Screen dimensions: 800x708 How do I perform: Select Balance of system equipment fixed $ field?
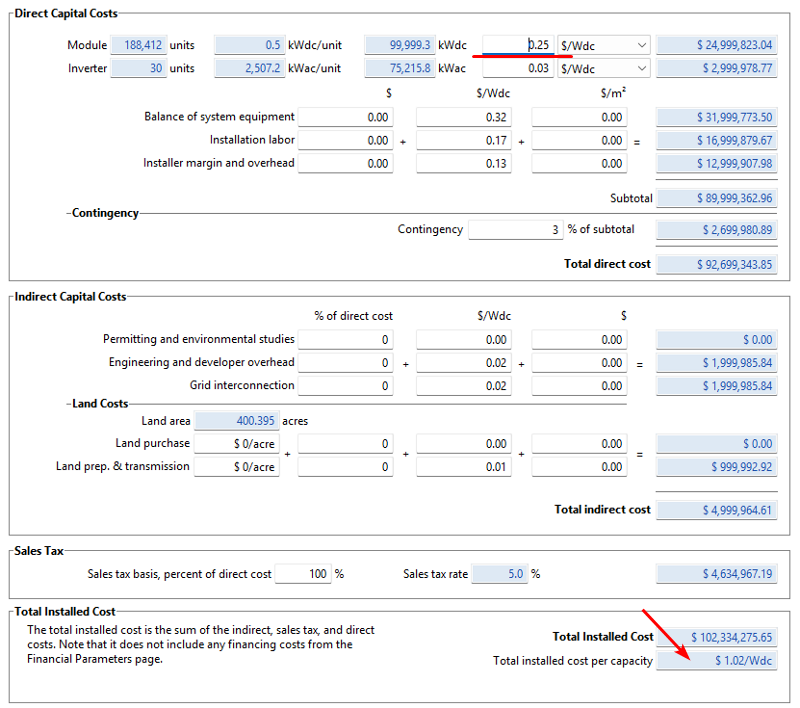(x=345, y=117)
